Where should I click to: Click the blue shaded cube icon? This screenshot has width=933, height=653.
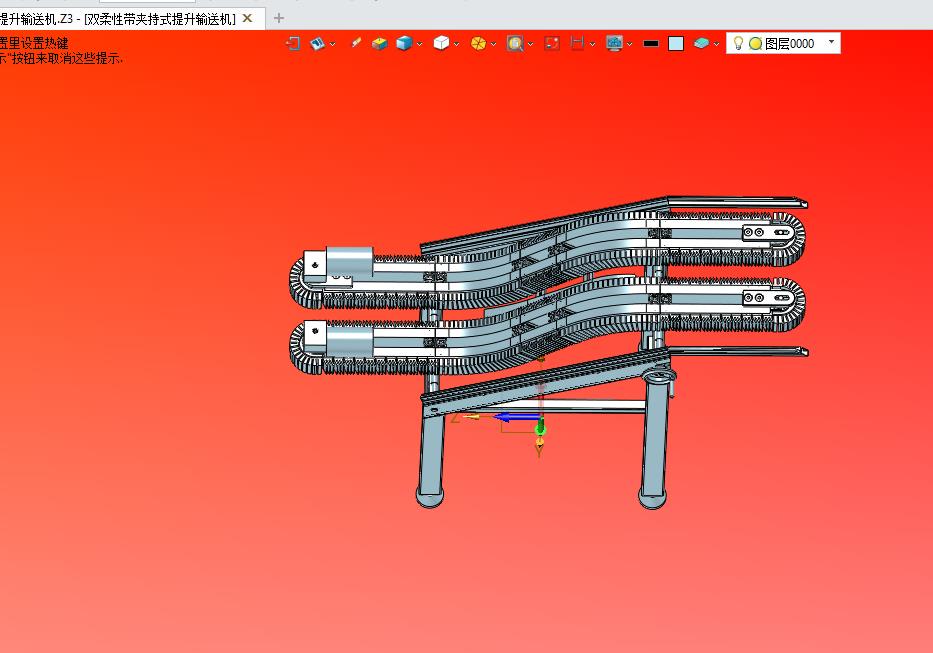404,43
